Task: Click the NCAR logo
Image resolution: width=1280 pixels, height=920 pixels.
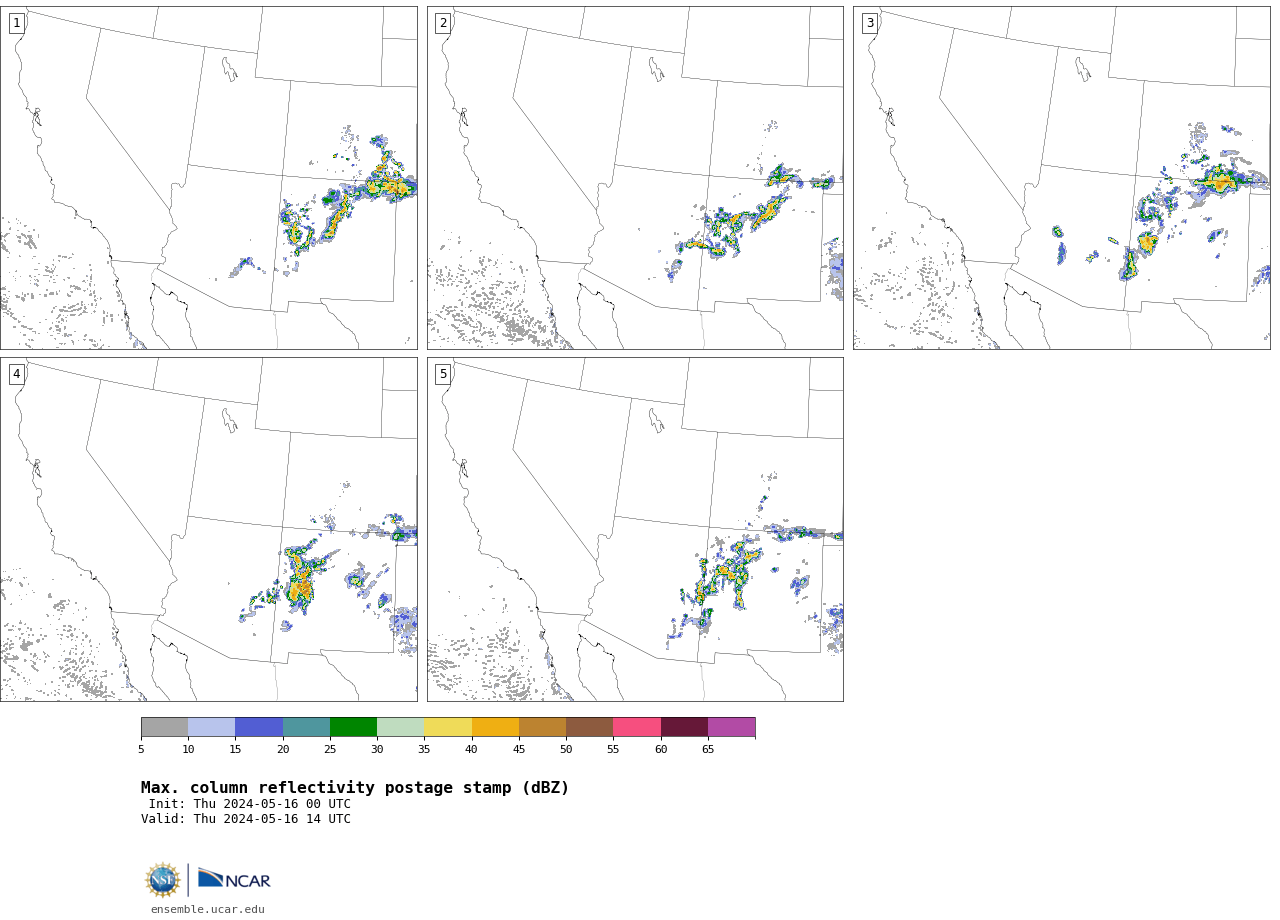Action: (x=234, y=879)
